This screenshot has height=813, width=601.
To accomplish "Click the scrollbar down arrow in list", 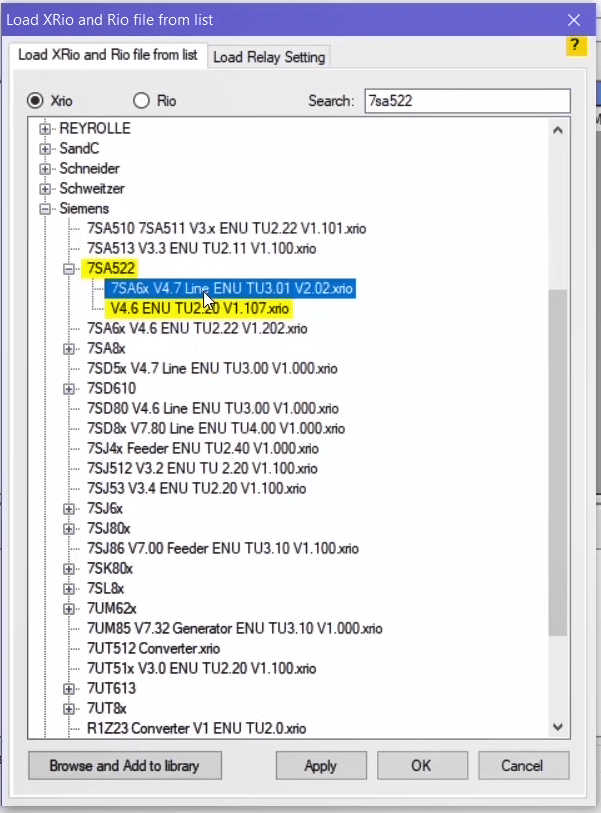I will pyautogui.click(x=558, y=728).
